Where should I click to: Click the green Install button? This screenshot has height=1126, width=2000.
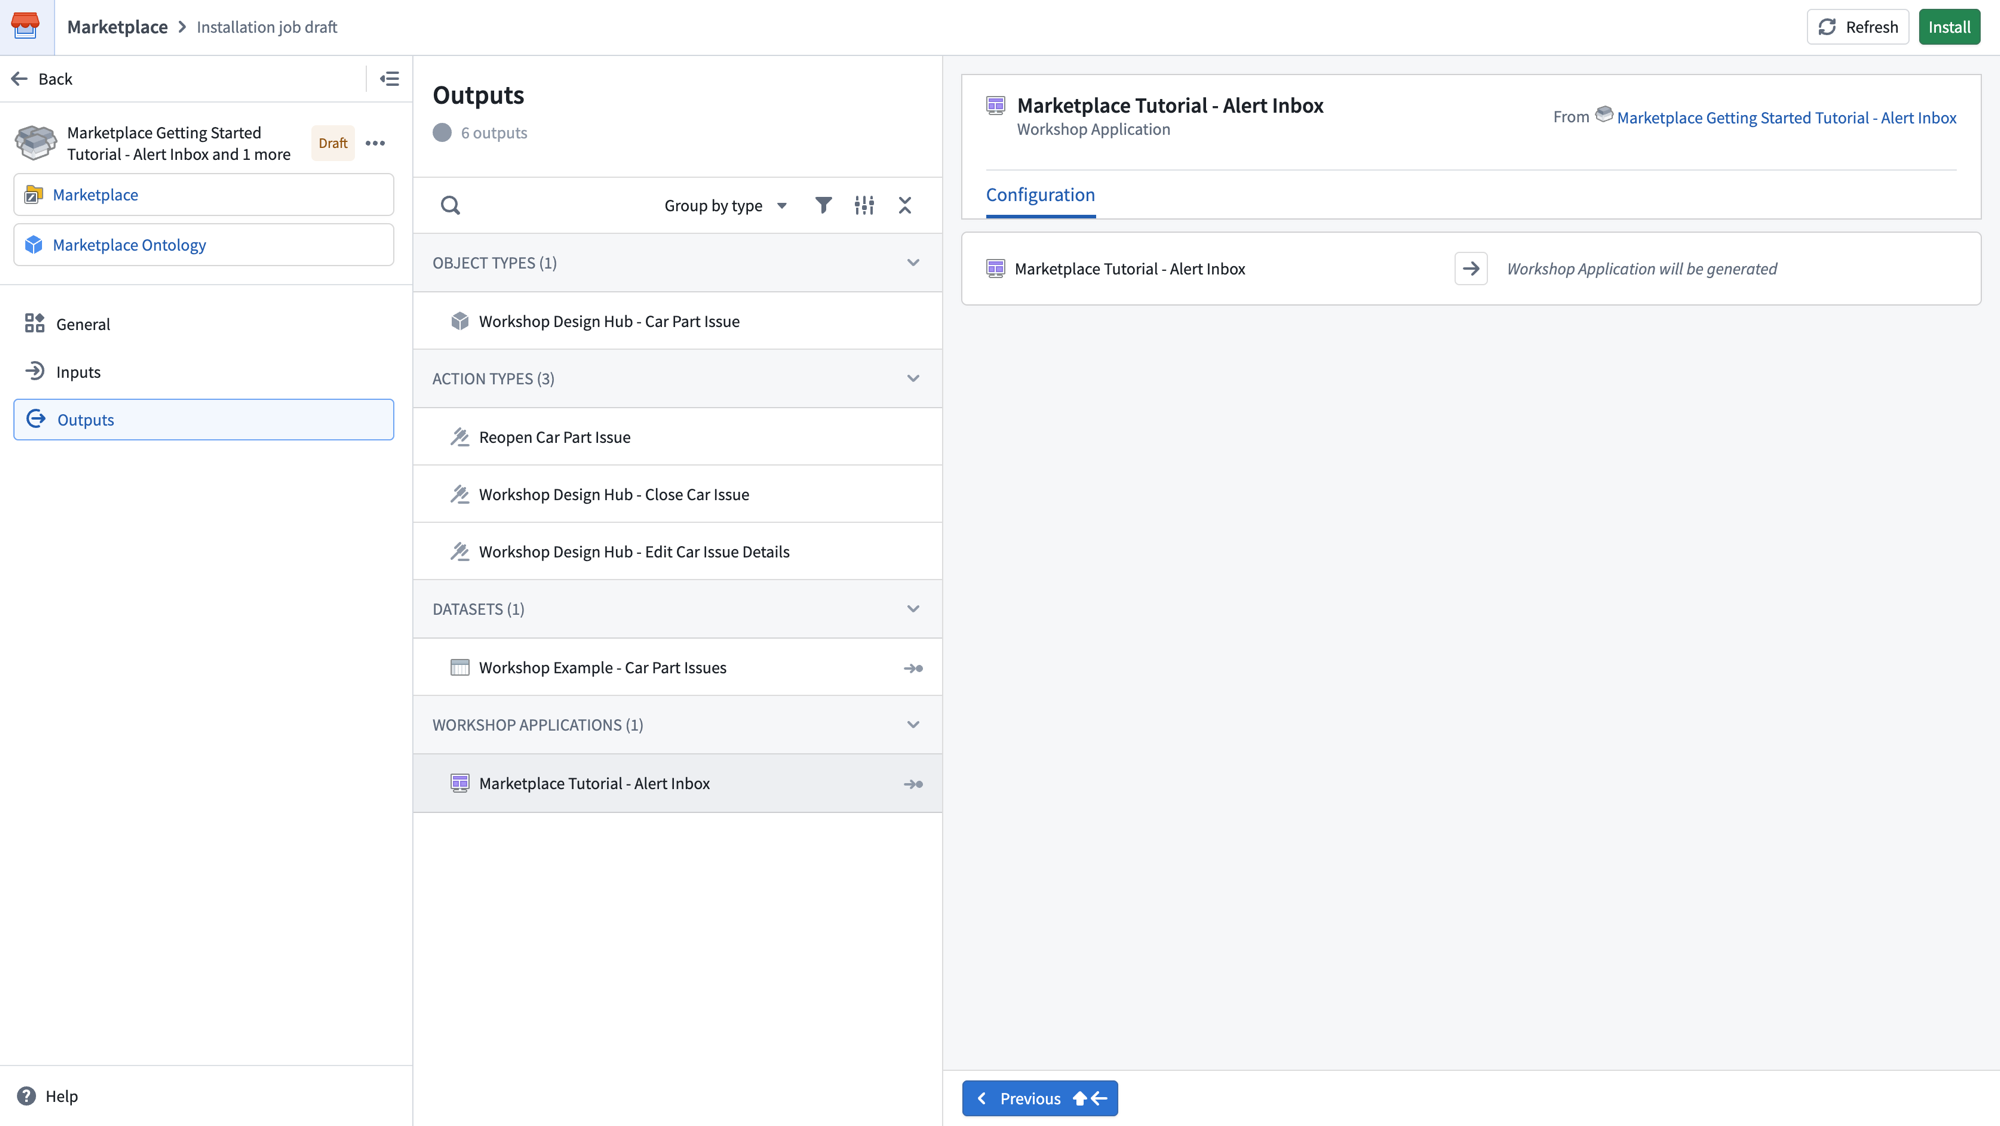pos(1949,27)
